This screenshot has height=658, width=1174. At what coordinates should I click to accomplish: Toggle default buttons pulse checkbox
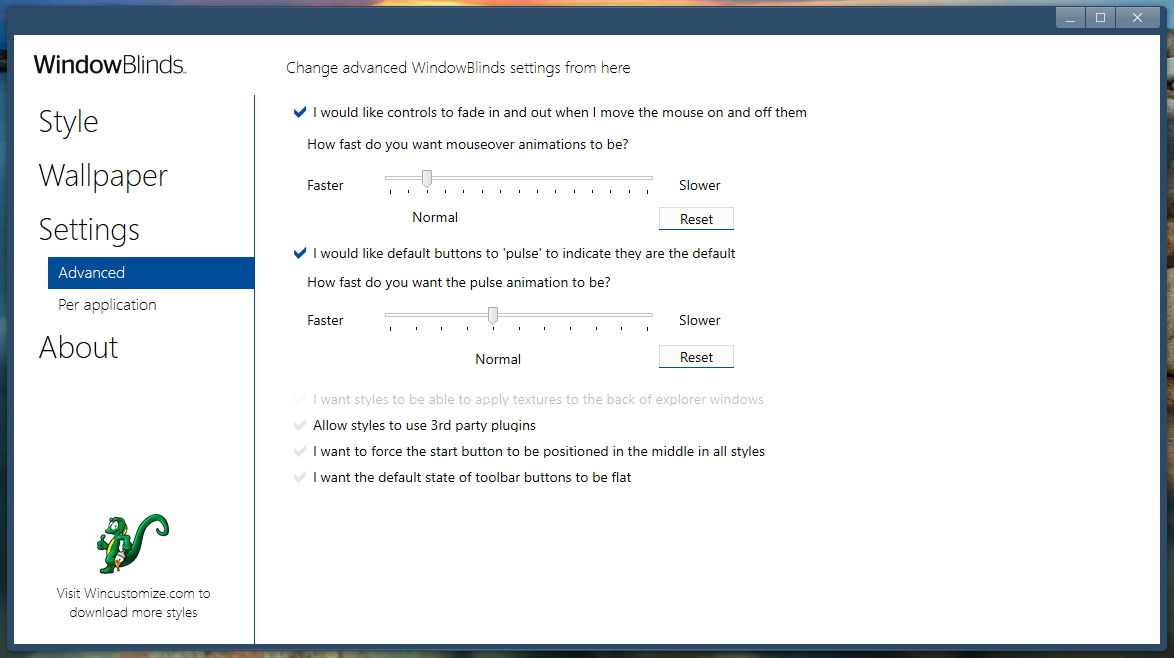(x=299, y=253)
